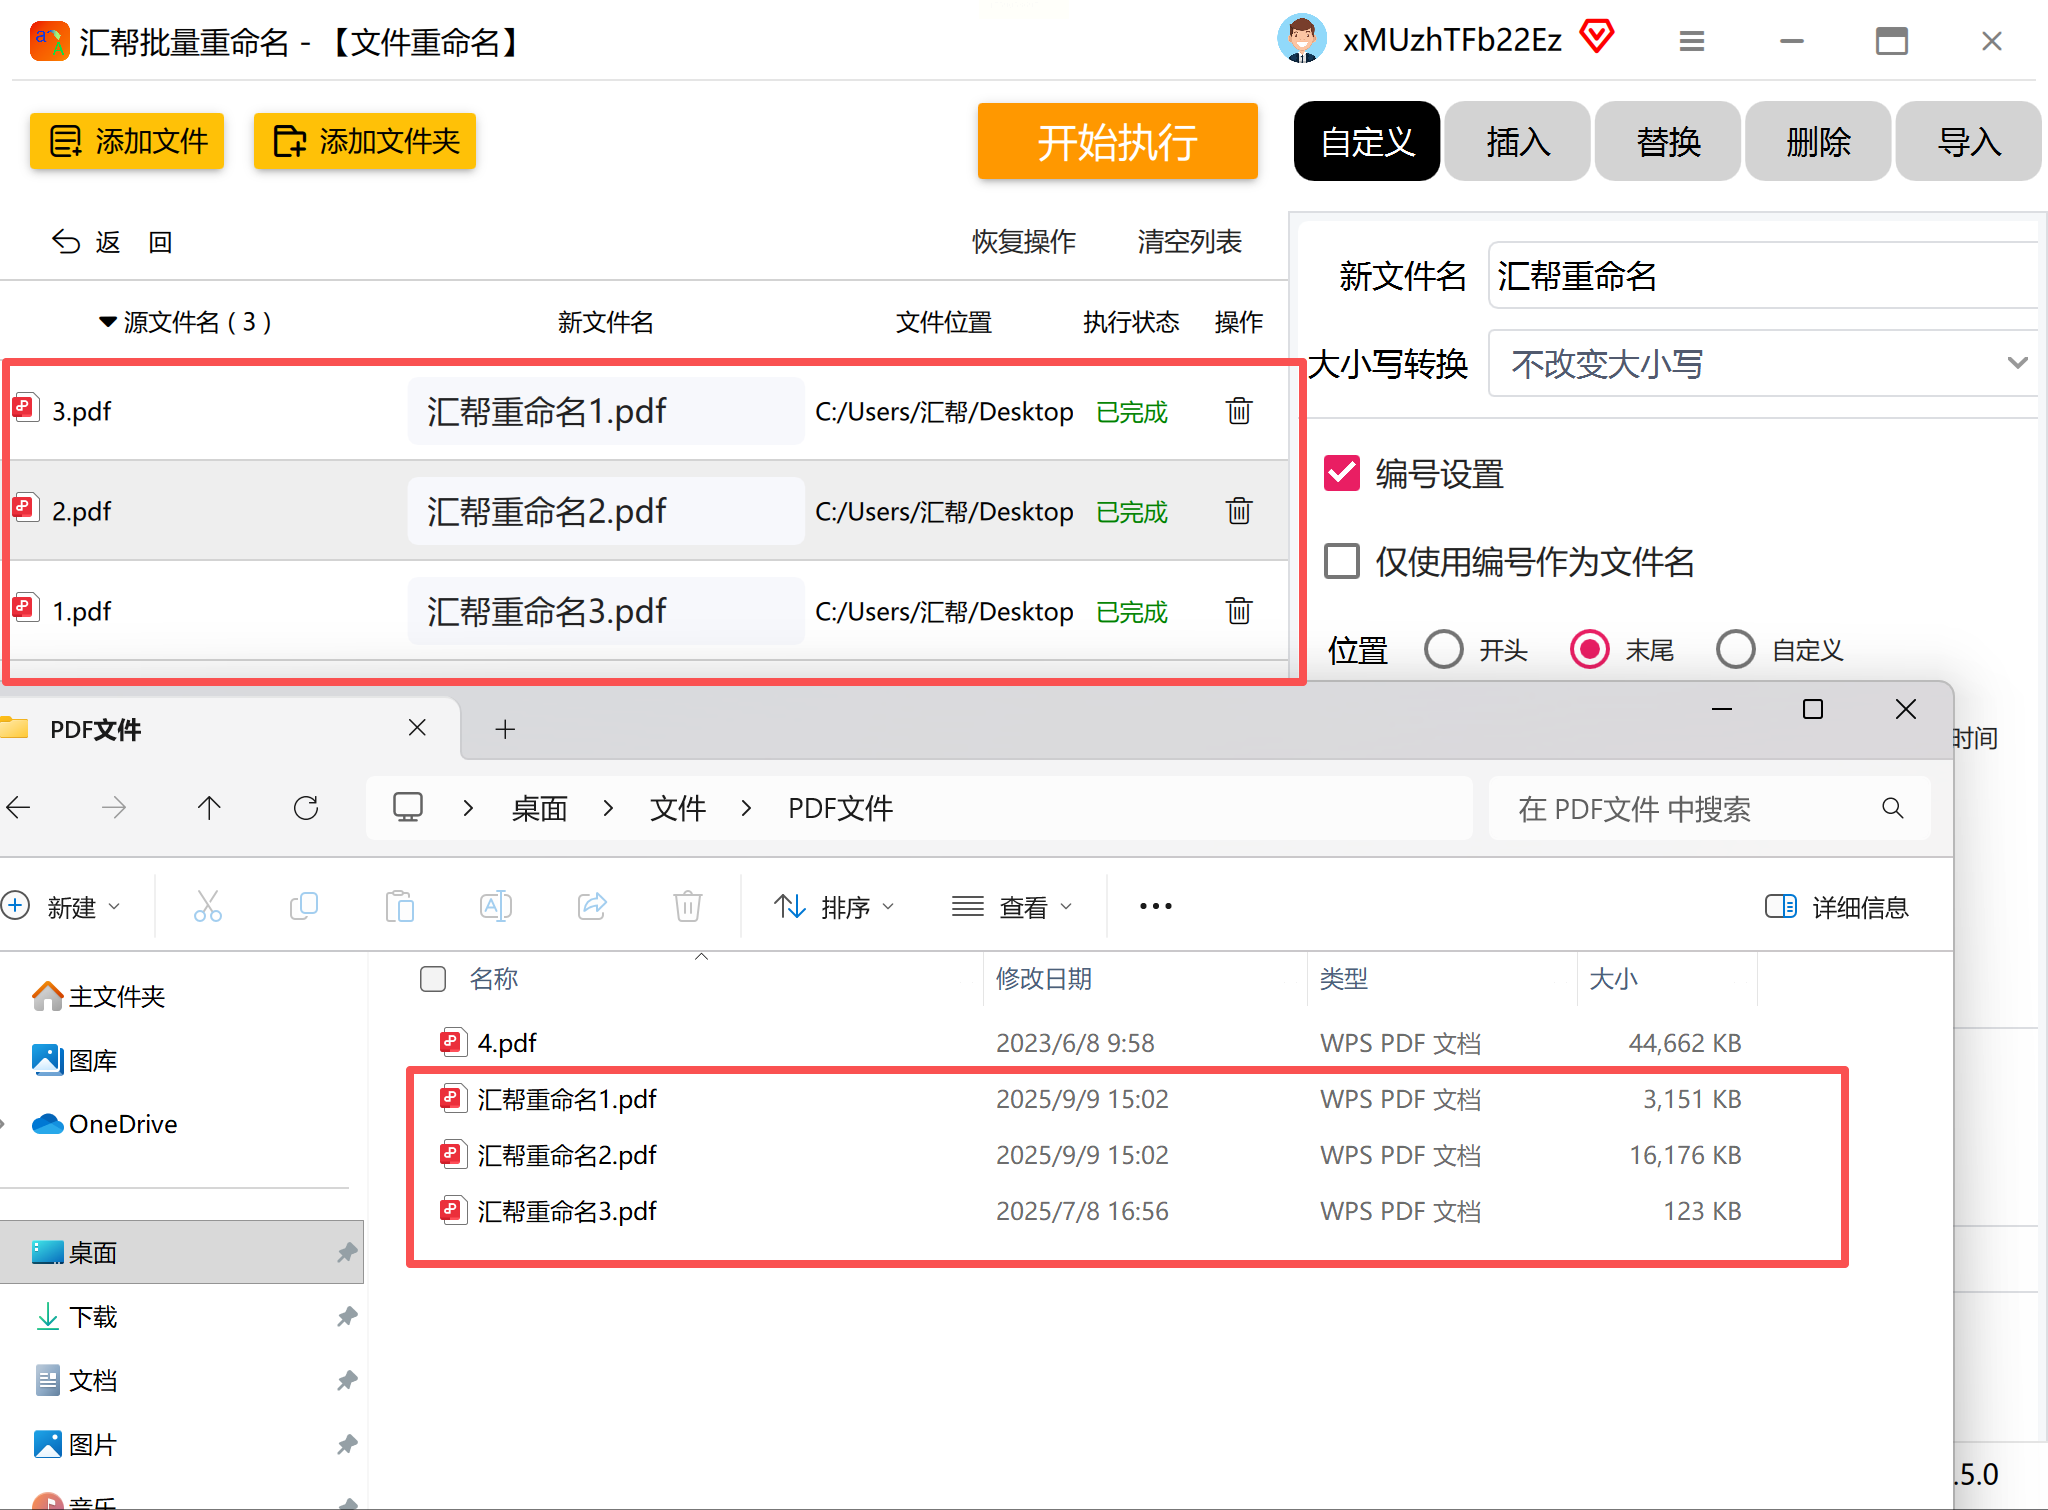This screenshot has width=2048, height=1510.
Task: Expand the 排序 sort dropdown
Action: (x=834, y=907)
